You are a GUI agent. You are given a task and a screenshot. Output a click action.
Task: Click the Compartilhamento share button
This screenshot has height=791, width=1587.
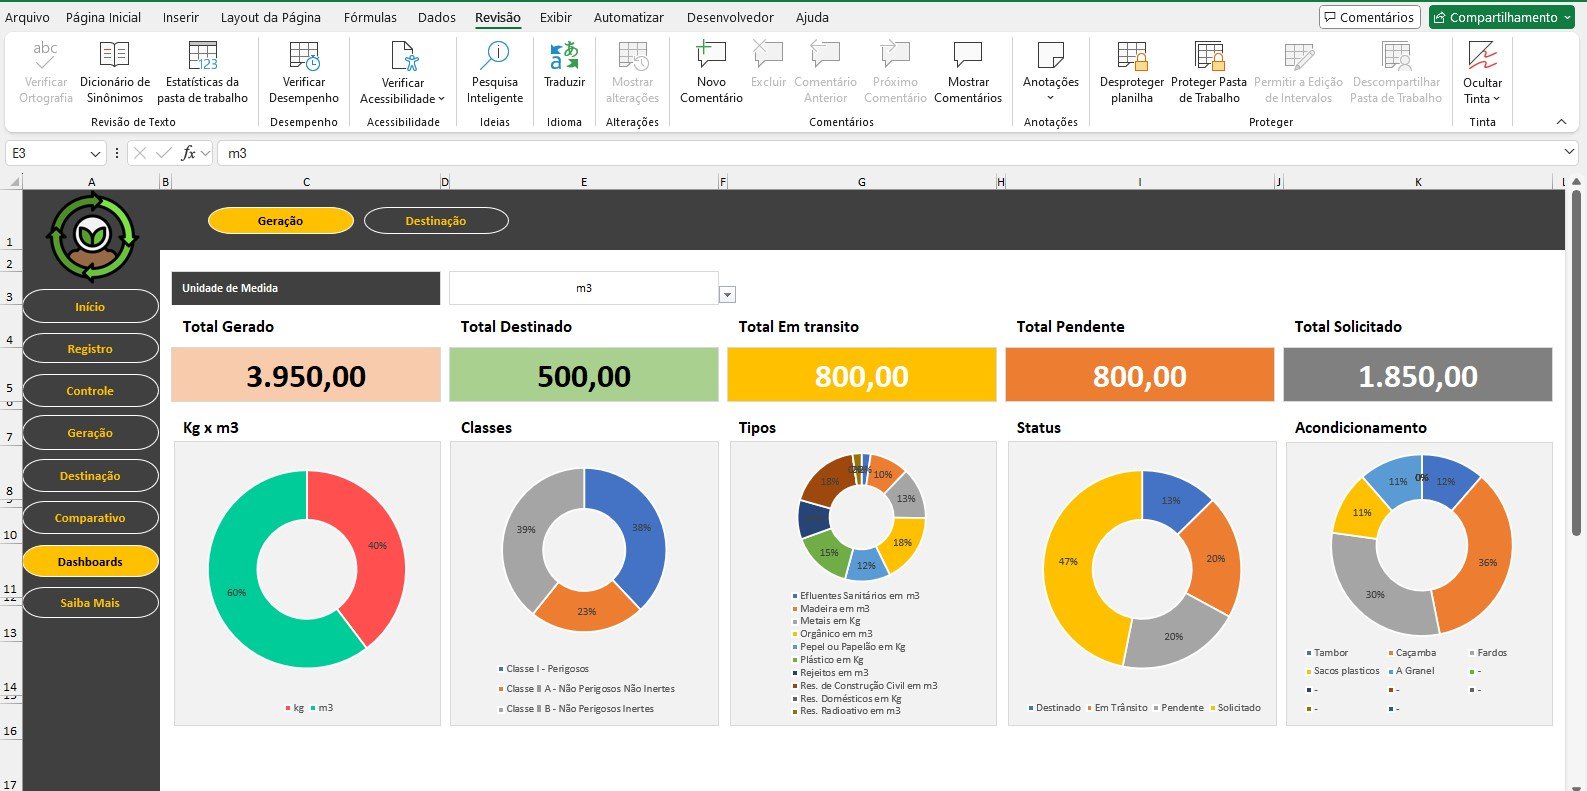click(1502, 17)
